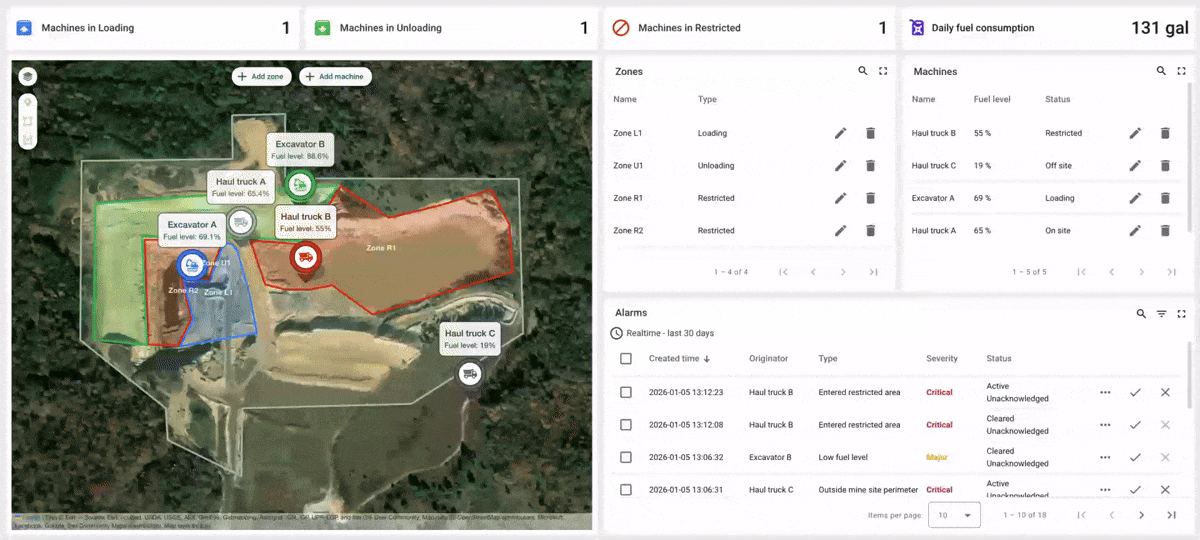The width and height of the screenshot is (1200, 540).
Task: Go to next alarms page
Action: pyautogui.click(x=1141, y=515)
